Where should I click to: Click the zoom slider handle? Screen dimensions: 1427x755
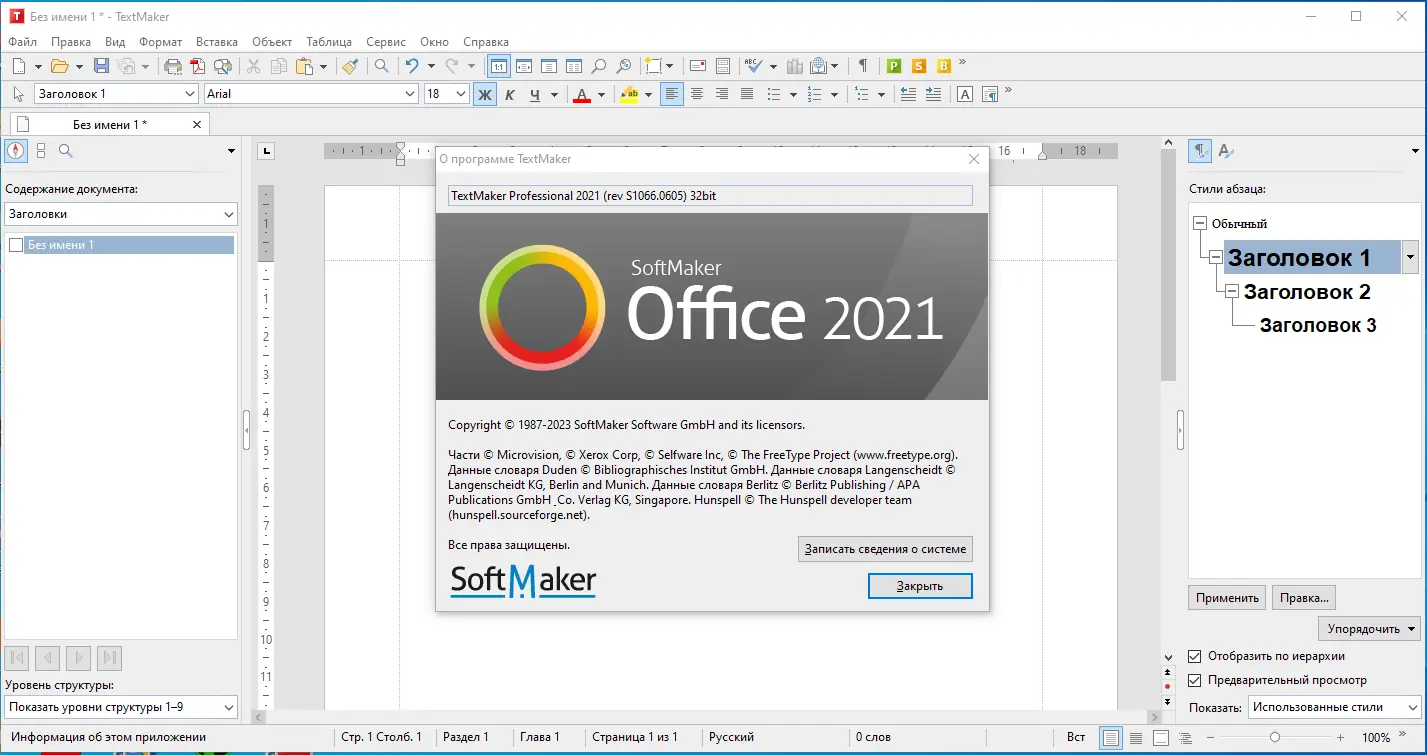pos(1275,737)
